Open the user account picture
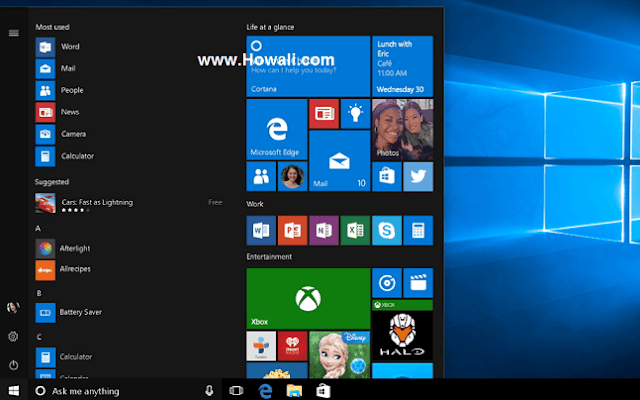 13,307
